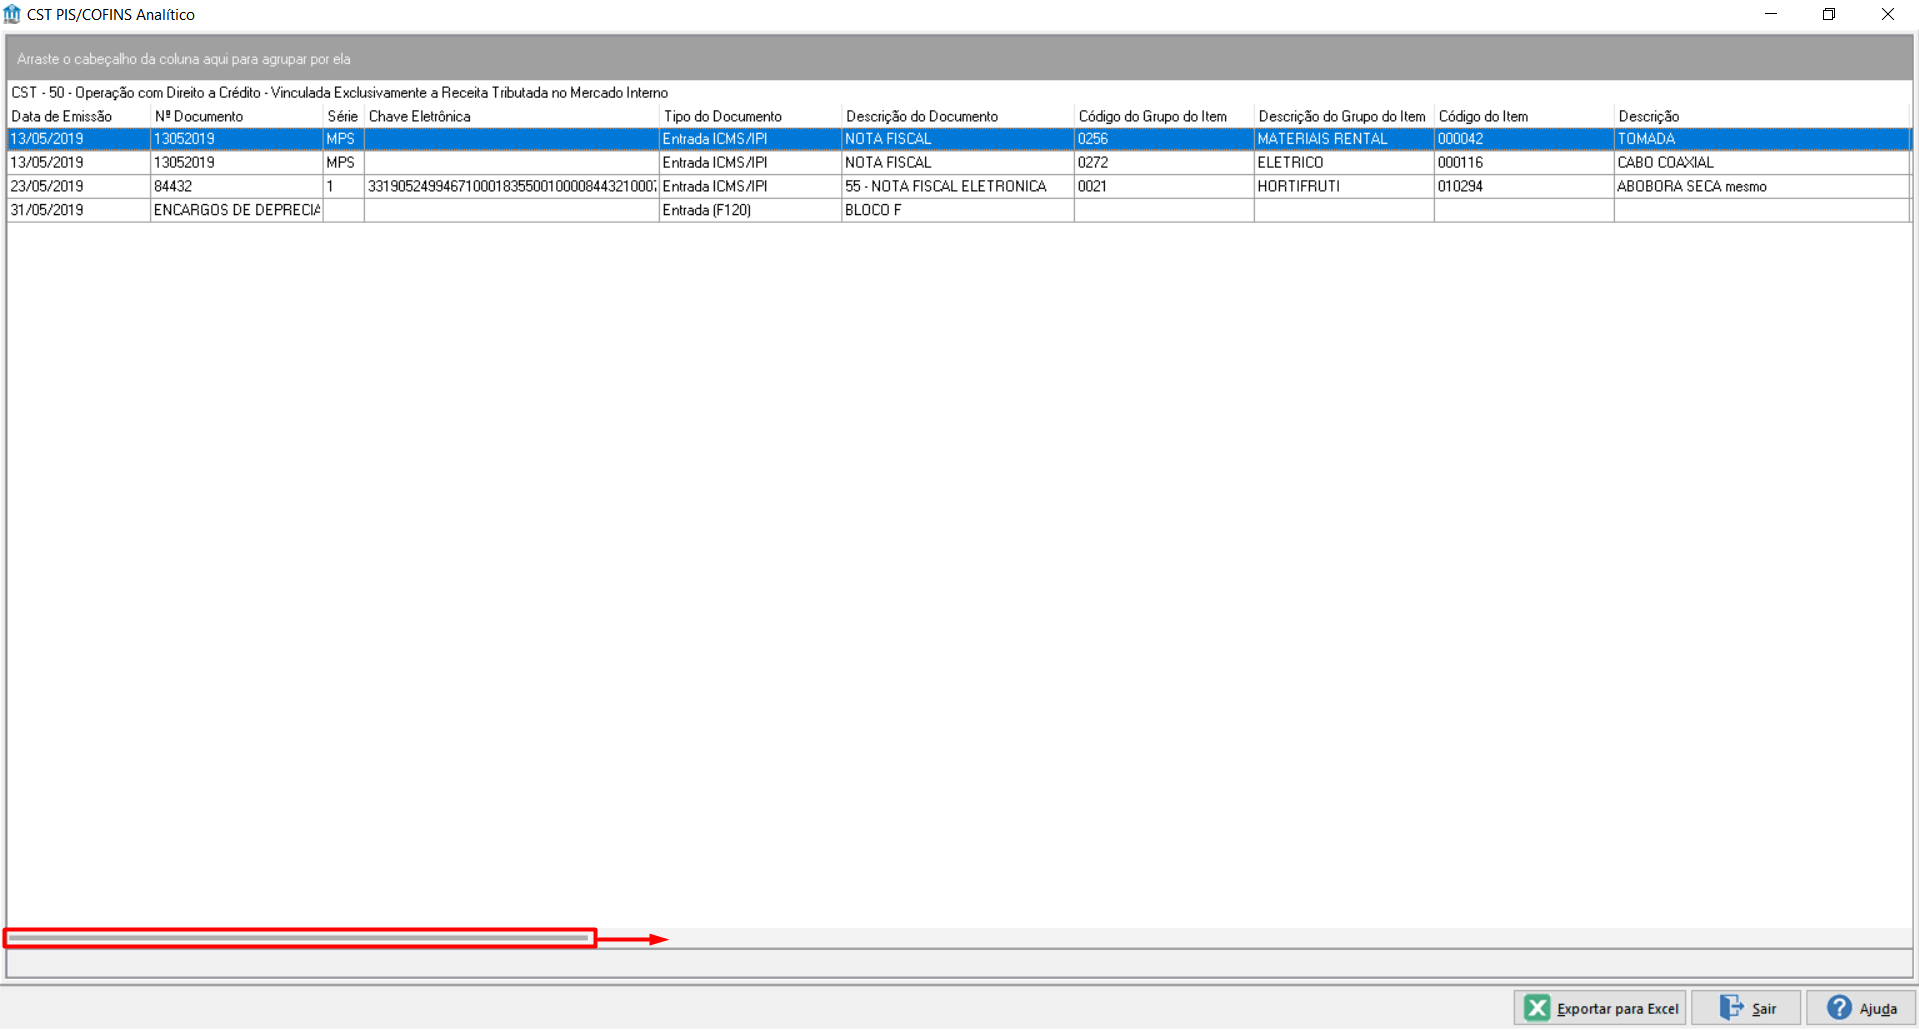Click the ENCARGOS DE DEPRECIA cell
This screenshot has height=1030, width=1919.
coord(236,210)
